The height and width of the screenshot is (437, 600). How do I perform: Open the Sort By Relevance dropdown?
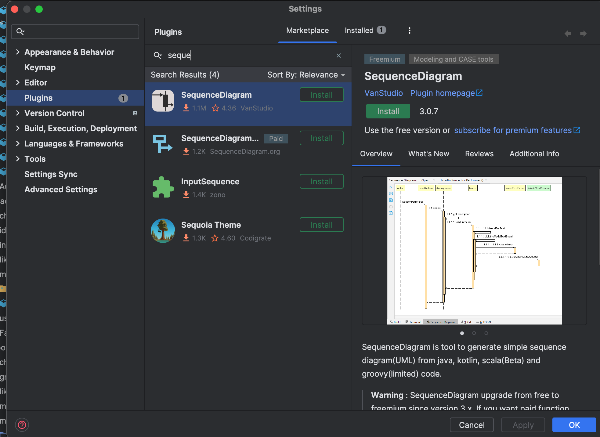click(x=306, y=75)
